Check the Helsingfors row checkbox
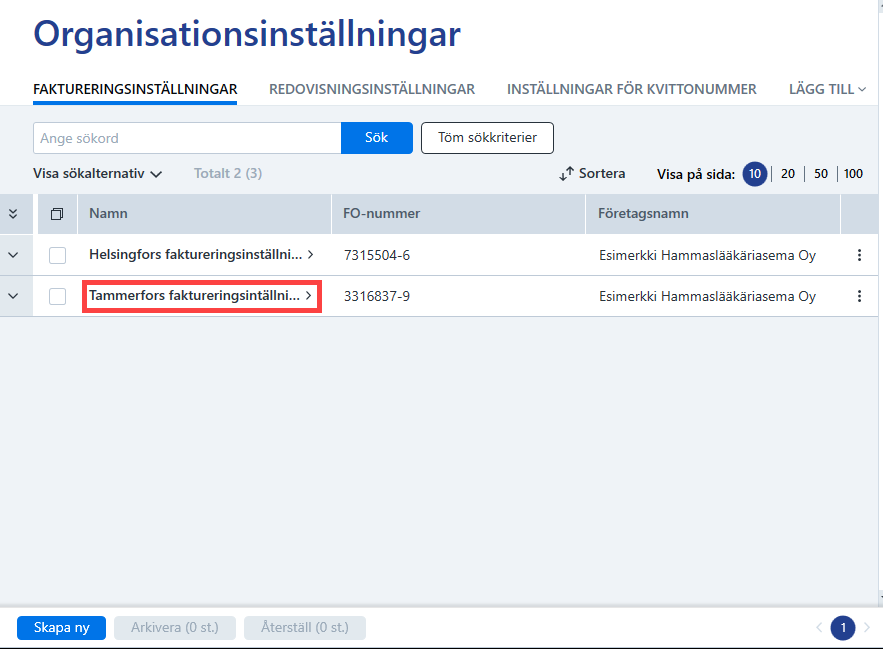883x652 pixels. click(57, 255)
